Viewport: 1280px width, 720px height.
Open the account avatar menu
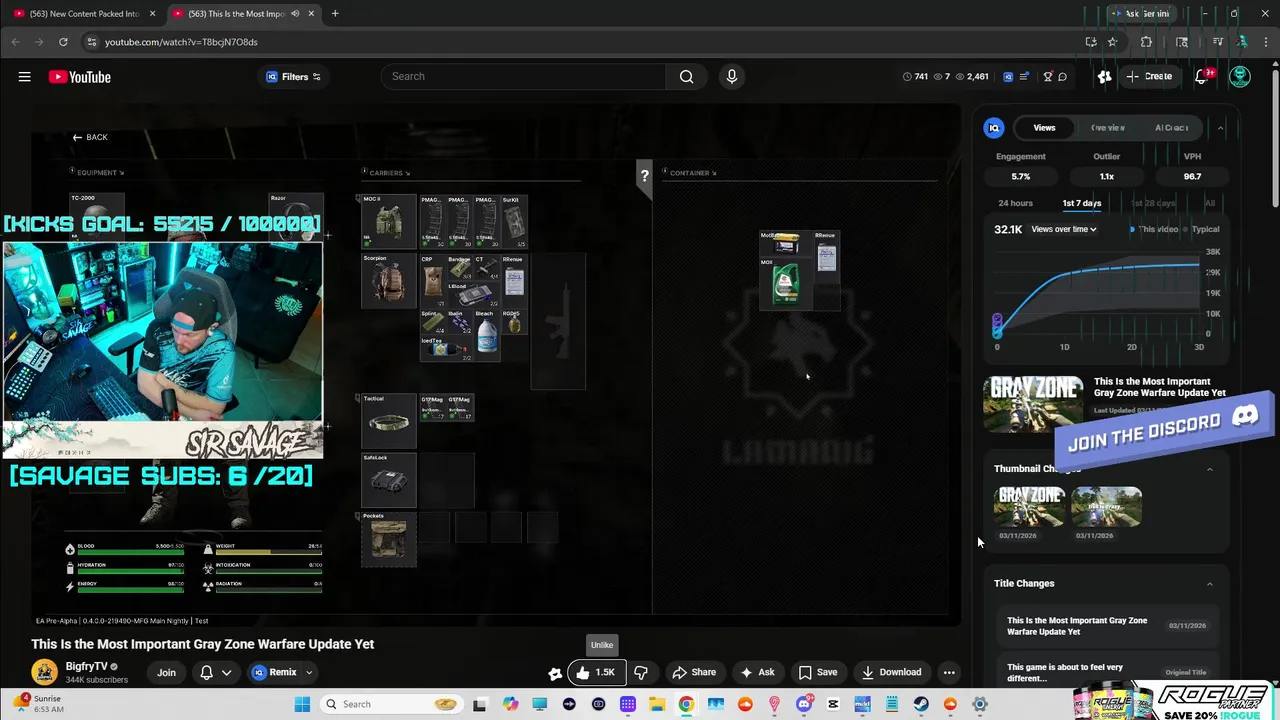[1240, 77]
